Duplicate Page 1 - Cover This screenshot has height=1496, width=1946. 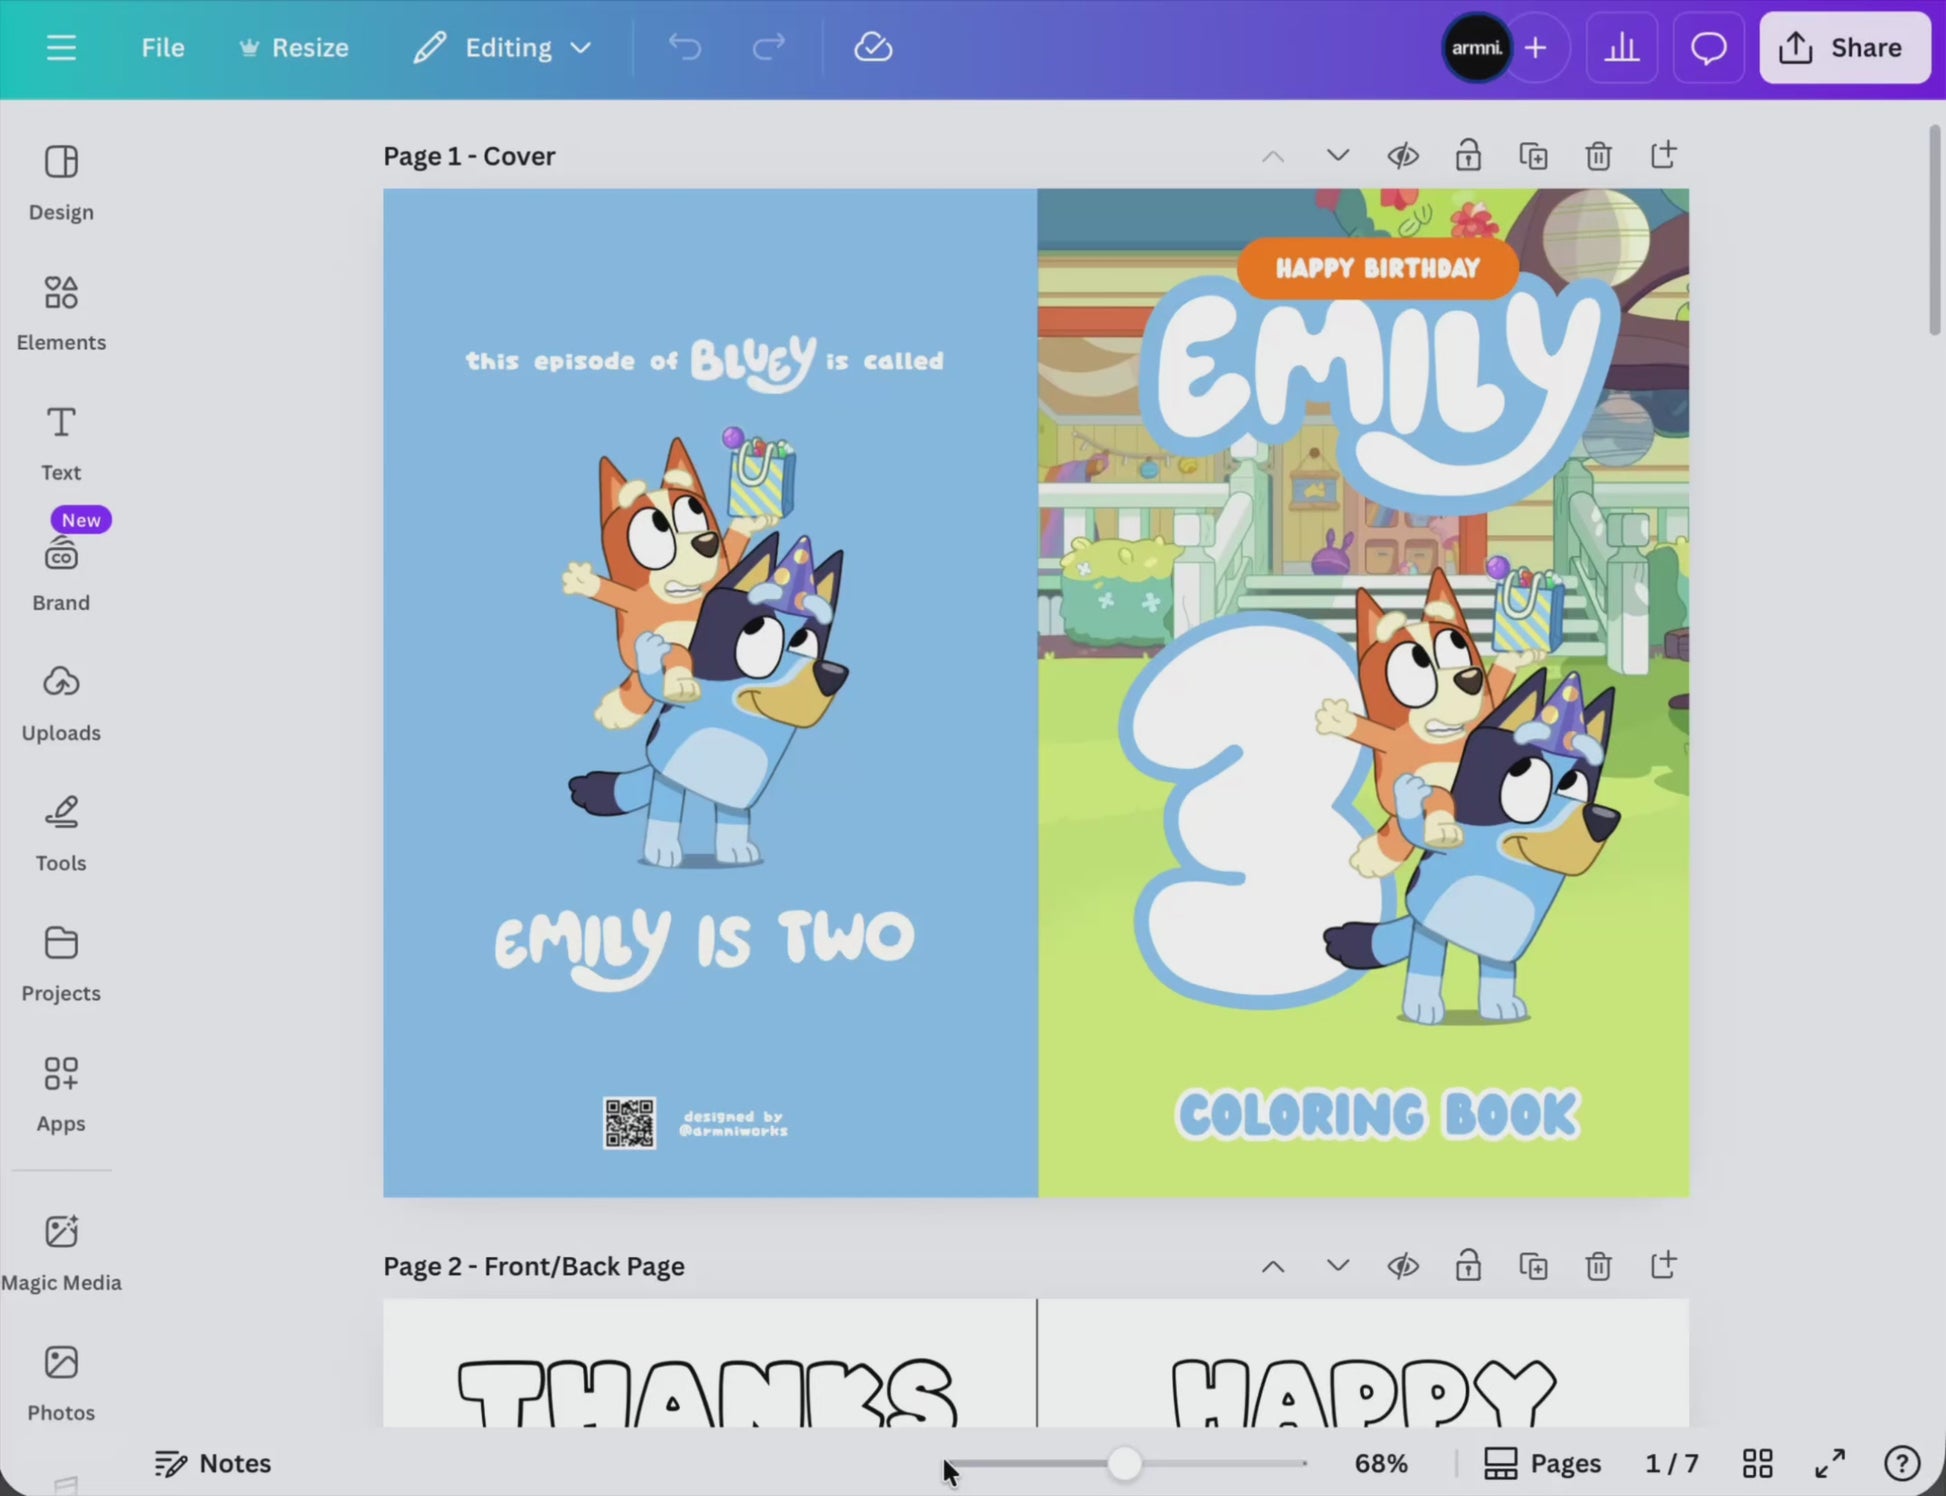click(1533, 156)
